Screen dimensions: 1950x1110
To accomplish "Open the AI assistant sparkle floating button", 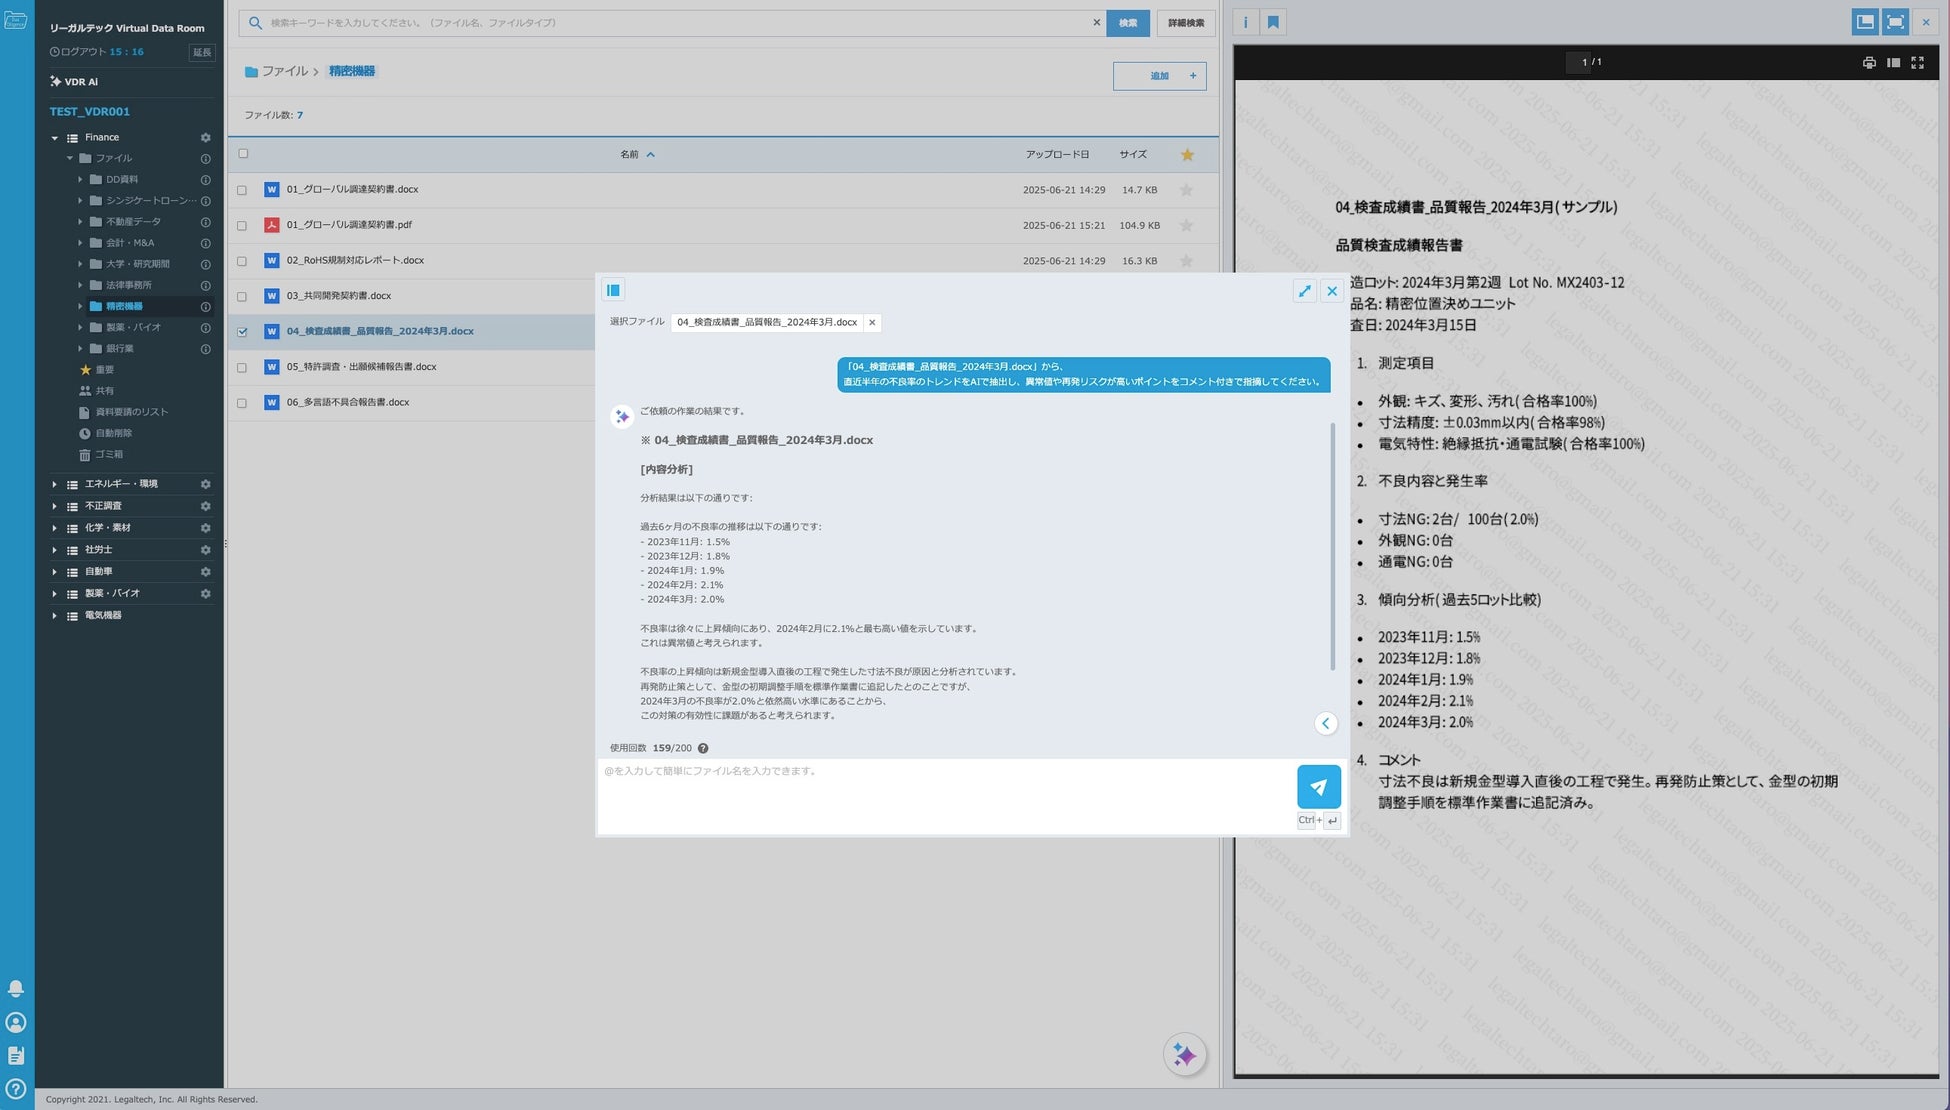I will 1184,1055.
